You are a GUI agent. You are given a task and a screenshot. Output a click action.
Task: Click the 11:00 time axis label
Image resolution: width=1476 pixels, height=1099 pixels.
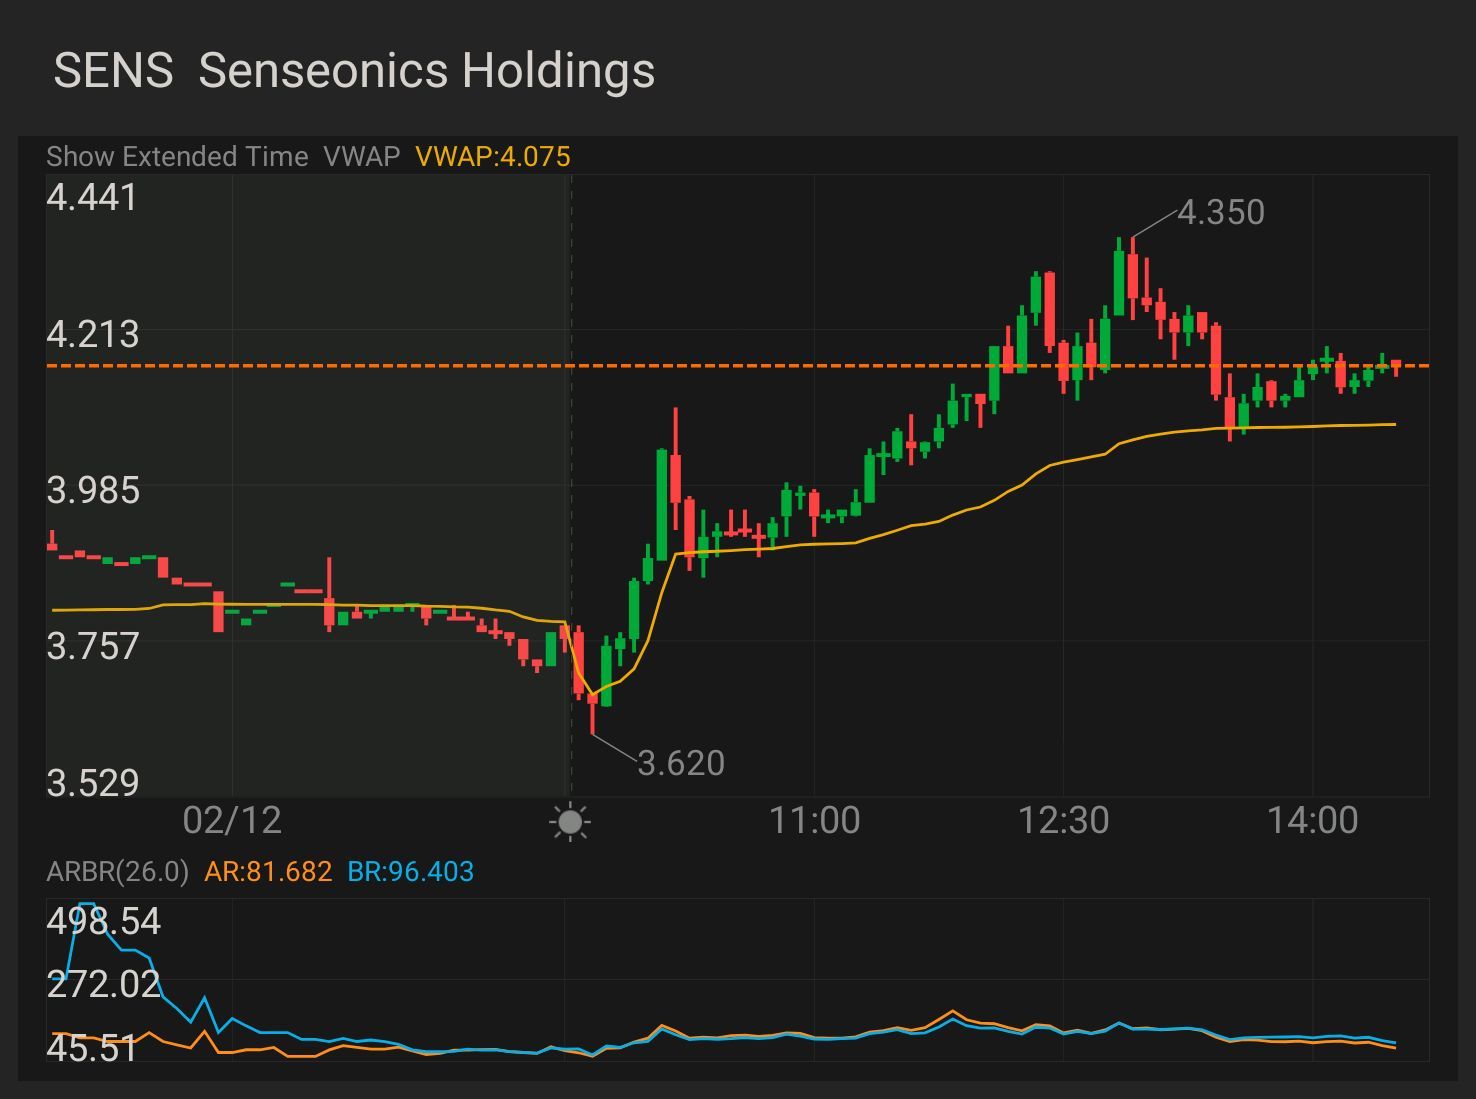(814, 820)
